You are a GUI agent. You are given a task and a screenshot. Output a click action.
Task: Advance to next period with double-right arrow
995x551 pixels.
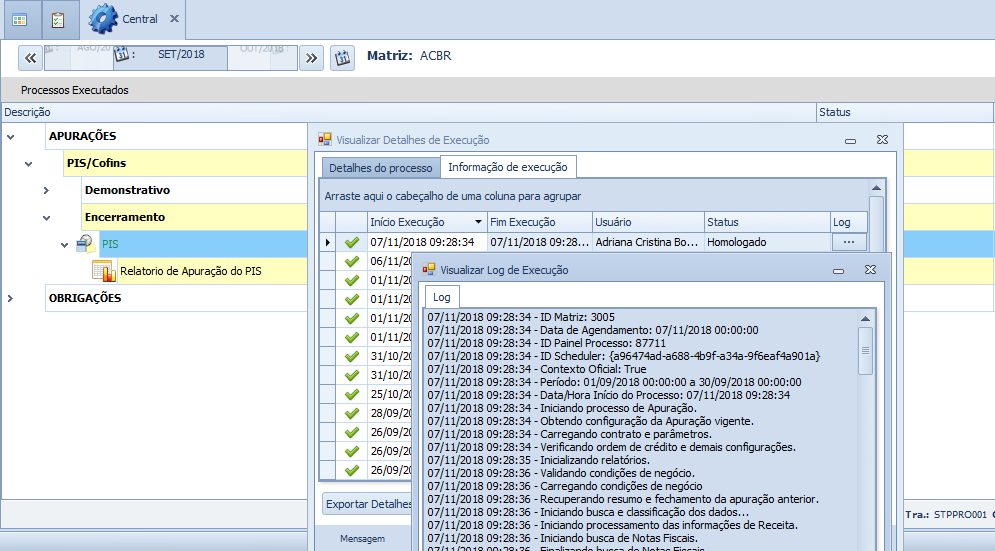[x=311, y=57]
